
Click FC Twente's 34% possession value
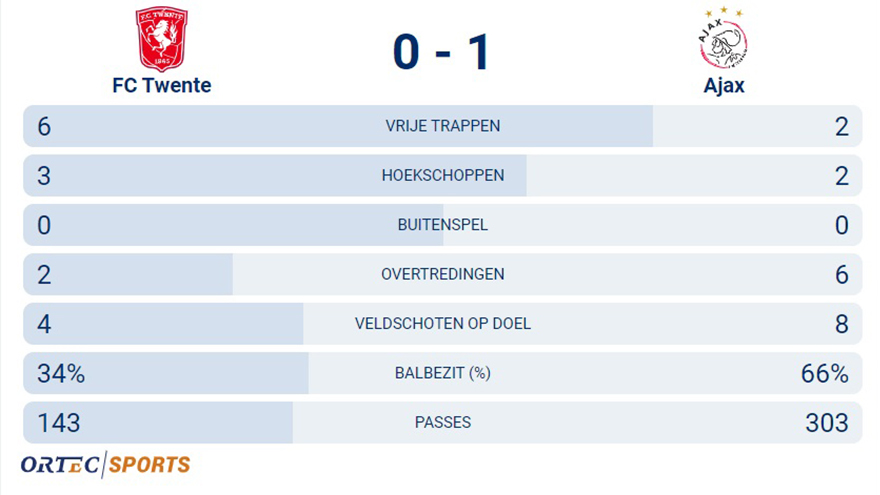(x=61, y=374)
